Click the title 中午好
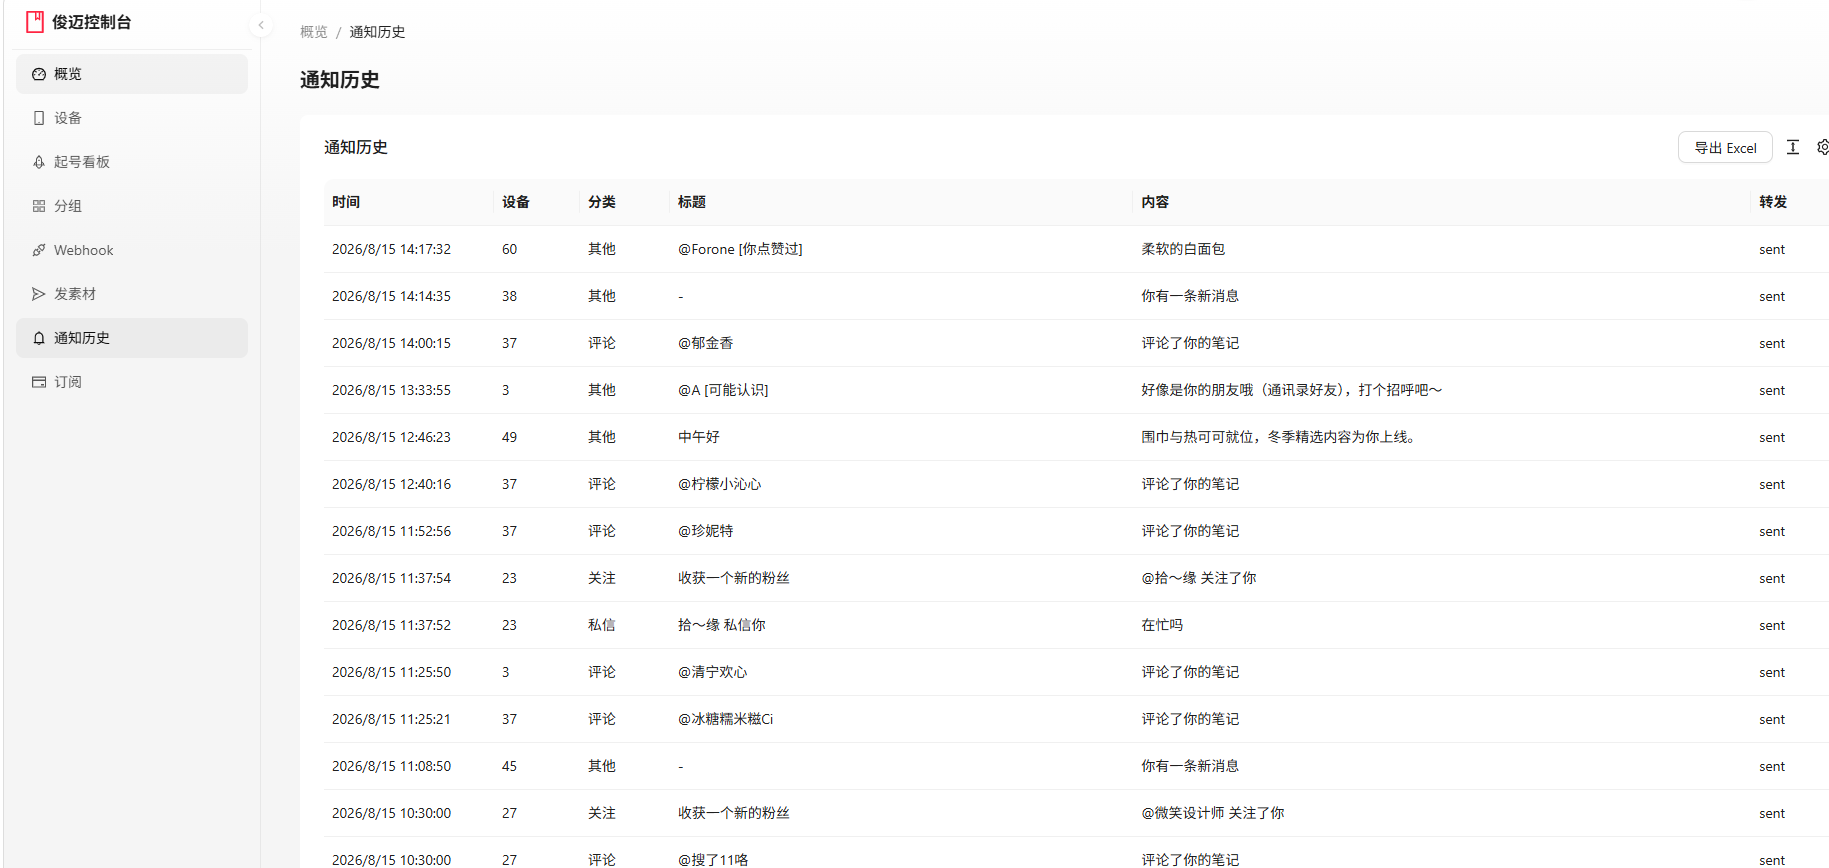 point(699,437)
